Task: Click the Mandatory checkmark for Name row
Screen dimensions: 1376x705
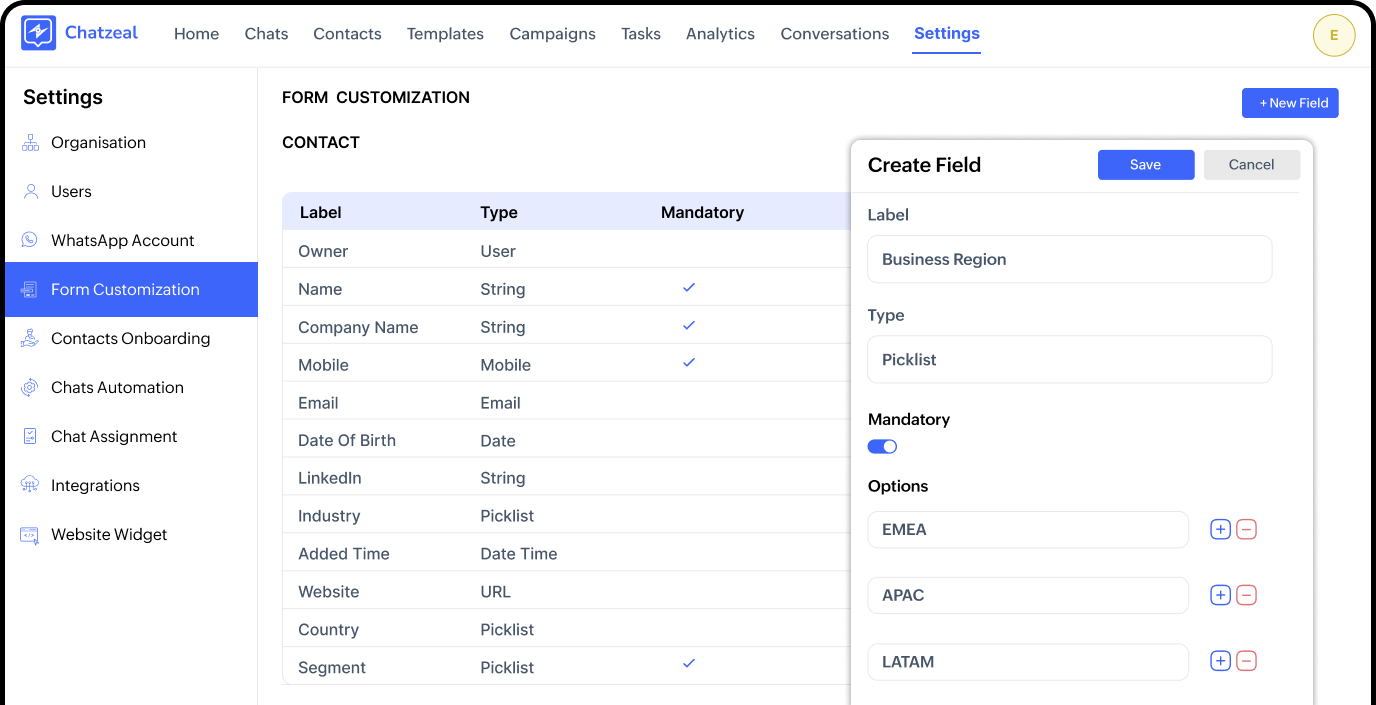Action: [688, 288]
